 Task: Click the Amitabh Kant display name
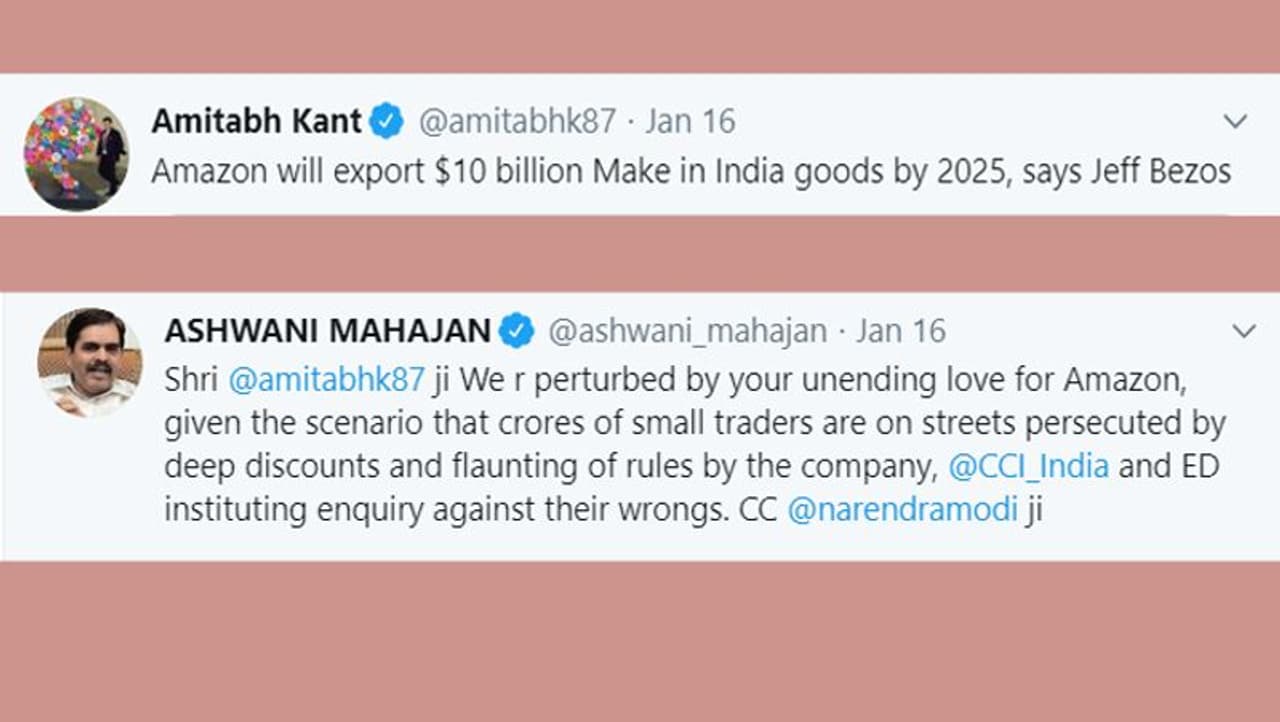tap(256, 122)
